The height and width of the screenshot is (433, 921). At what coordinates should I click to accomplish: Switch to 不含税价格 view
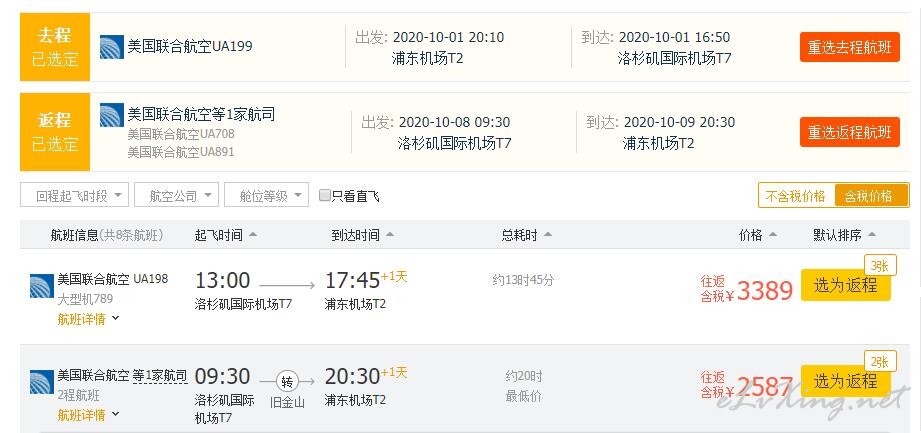[x=796, y=196]
